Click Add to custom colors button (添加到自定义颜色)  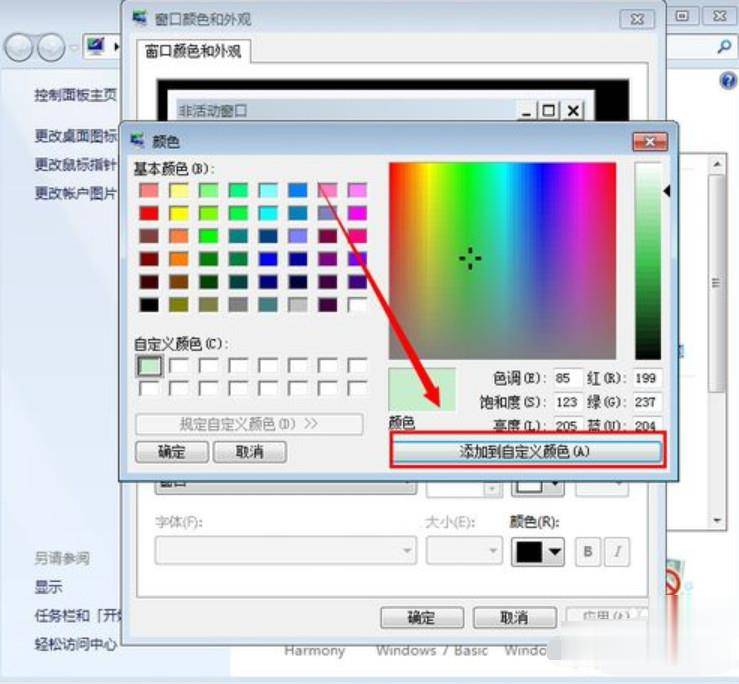click(527, 451)
